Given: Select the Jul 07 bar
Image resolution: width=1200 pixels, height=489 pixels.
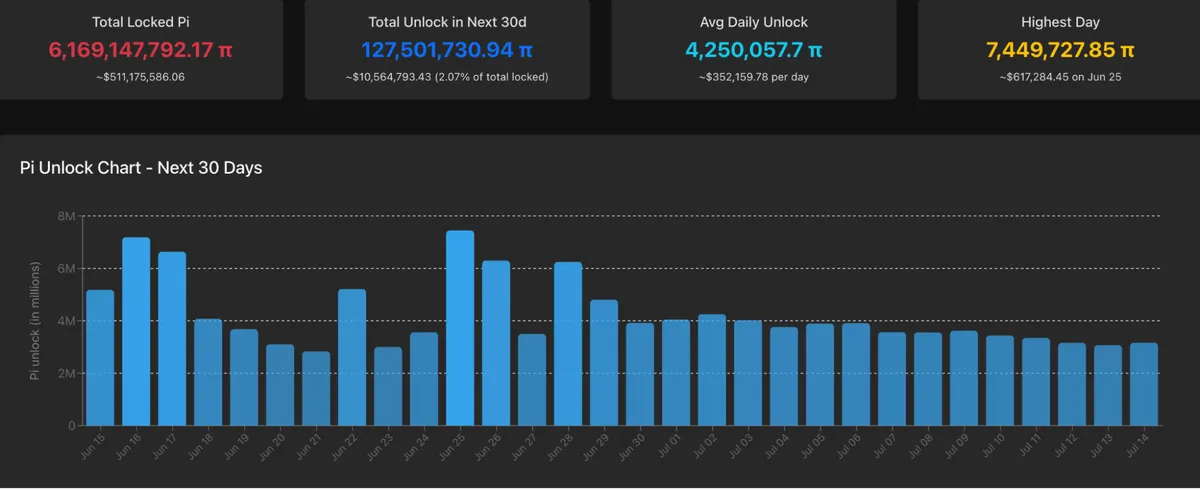Looking at the screenshot, I should click(x=892, y=379).
